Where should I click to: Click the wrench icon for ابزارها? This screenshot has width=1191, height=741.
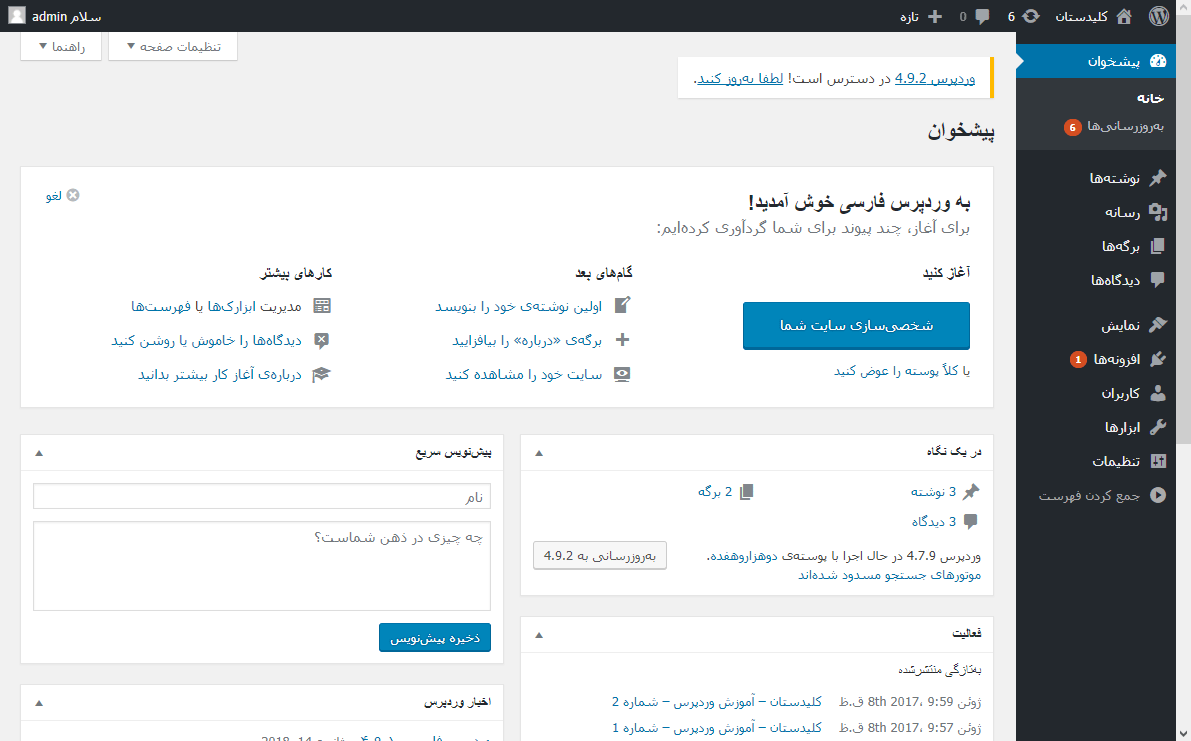click(1158, 427)
